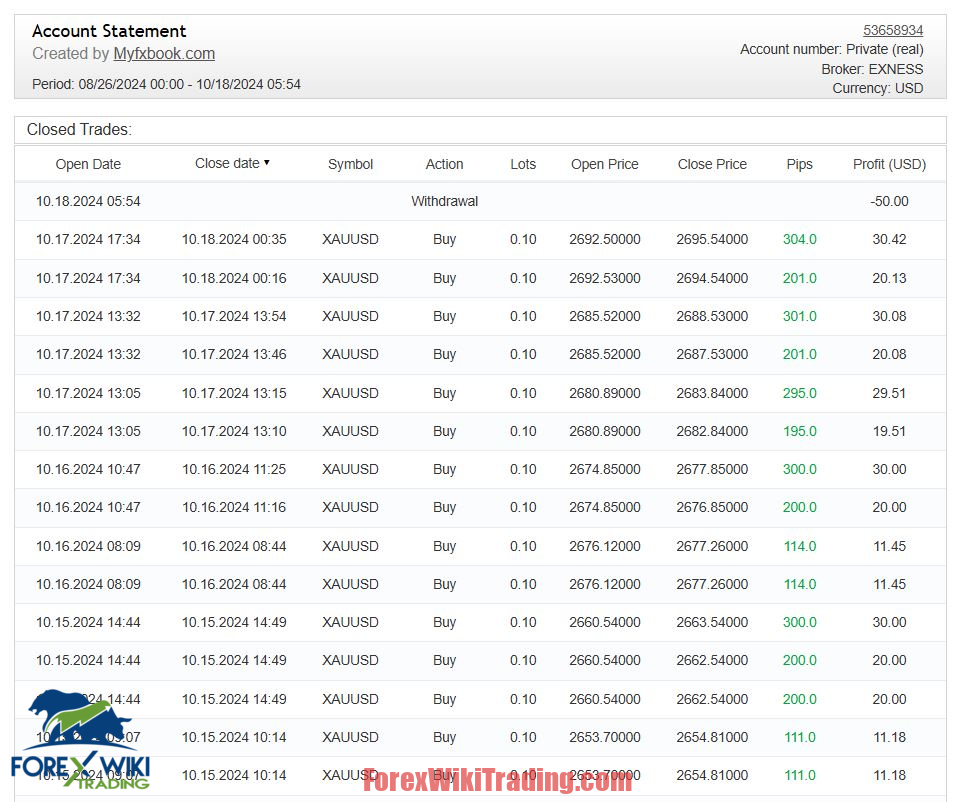This screenshot has width=977, height=802.
Task: Select the -50.00 withdrawal amount
Action: [889, 201]
